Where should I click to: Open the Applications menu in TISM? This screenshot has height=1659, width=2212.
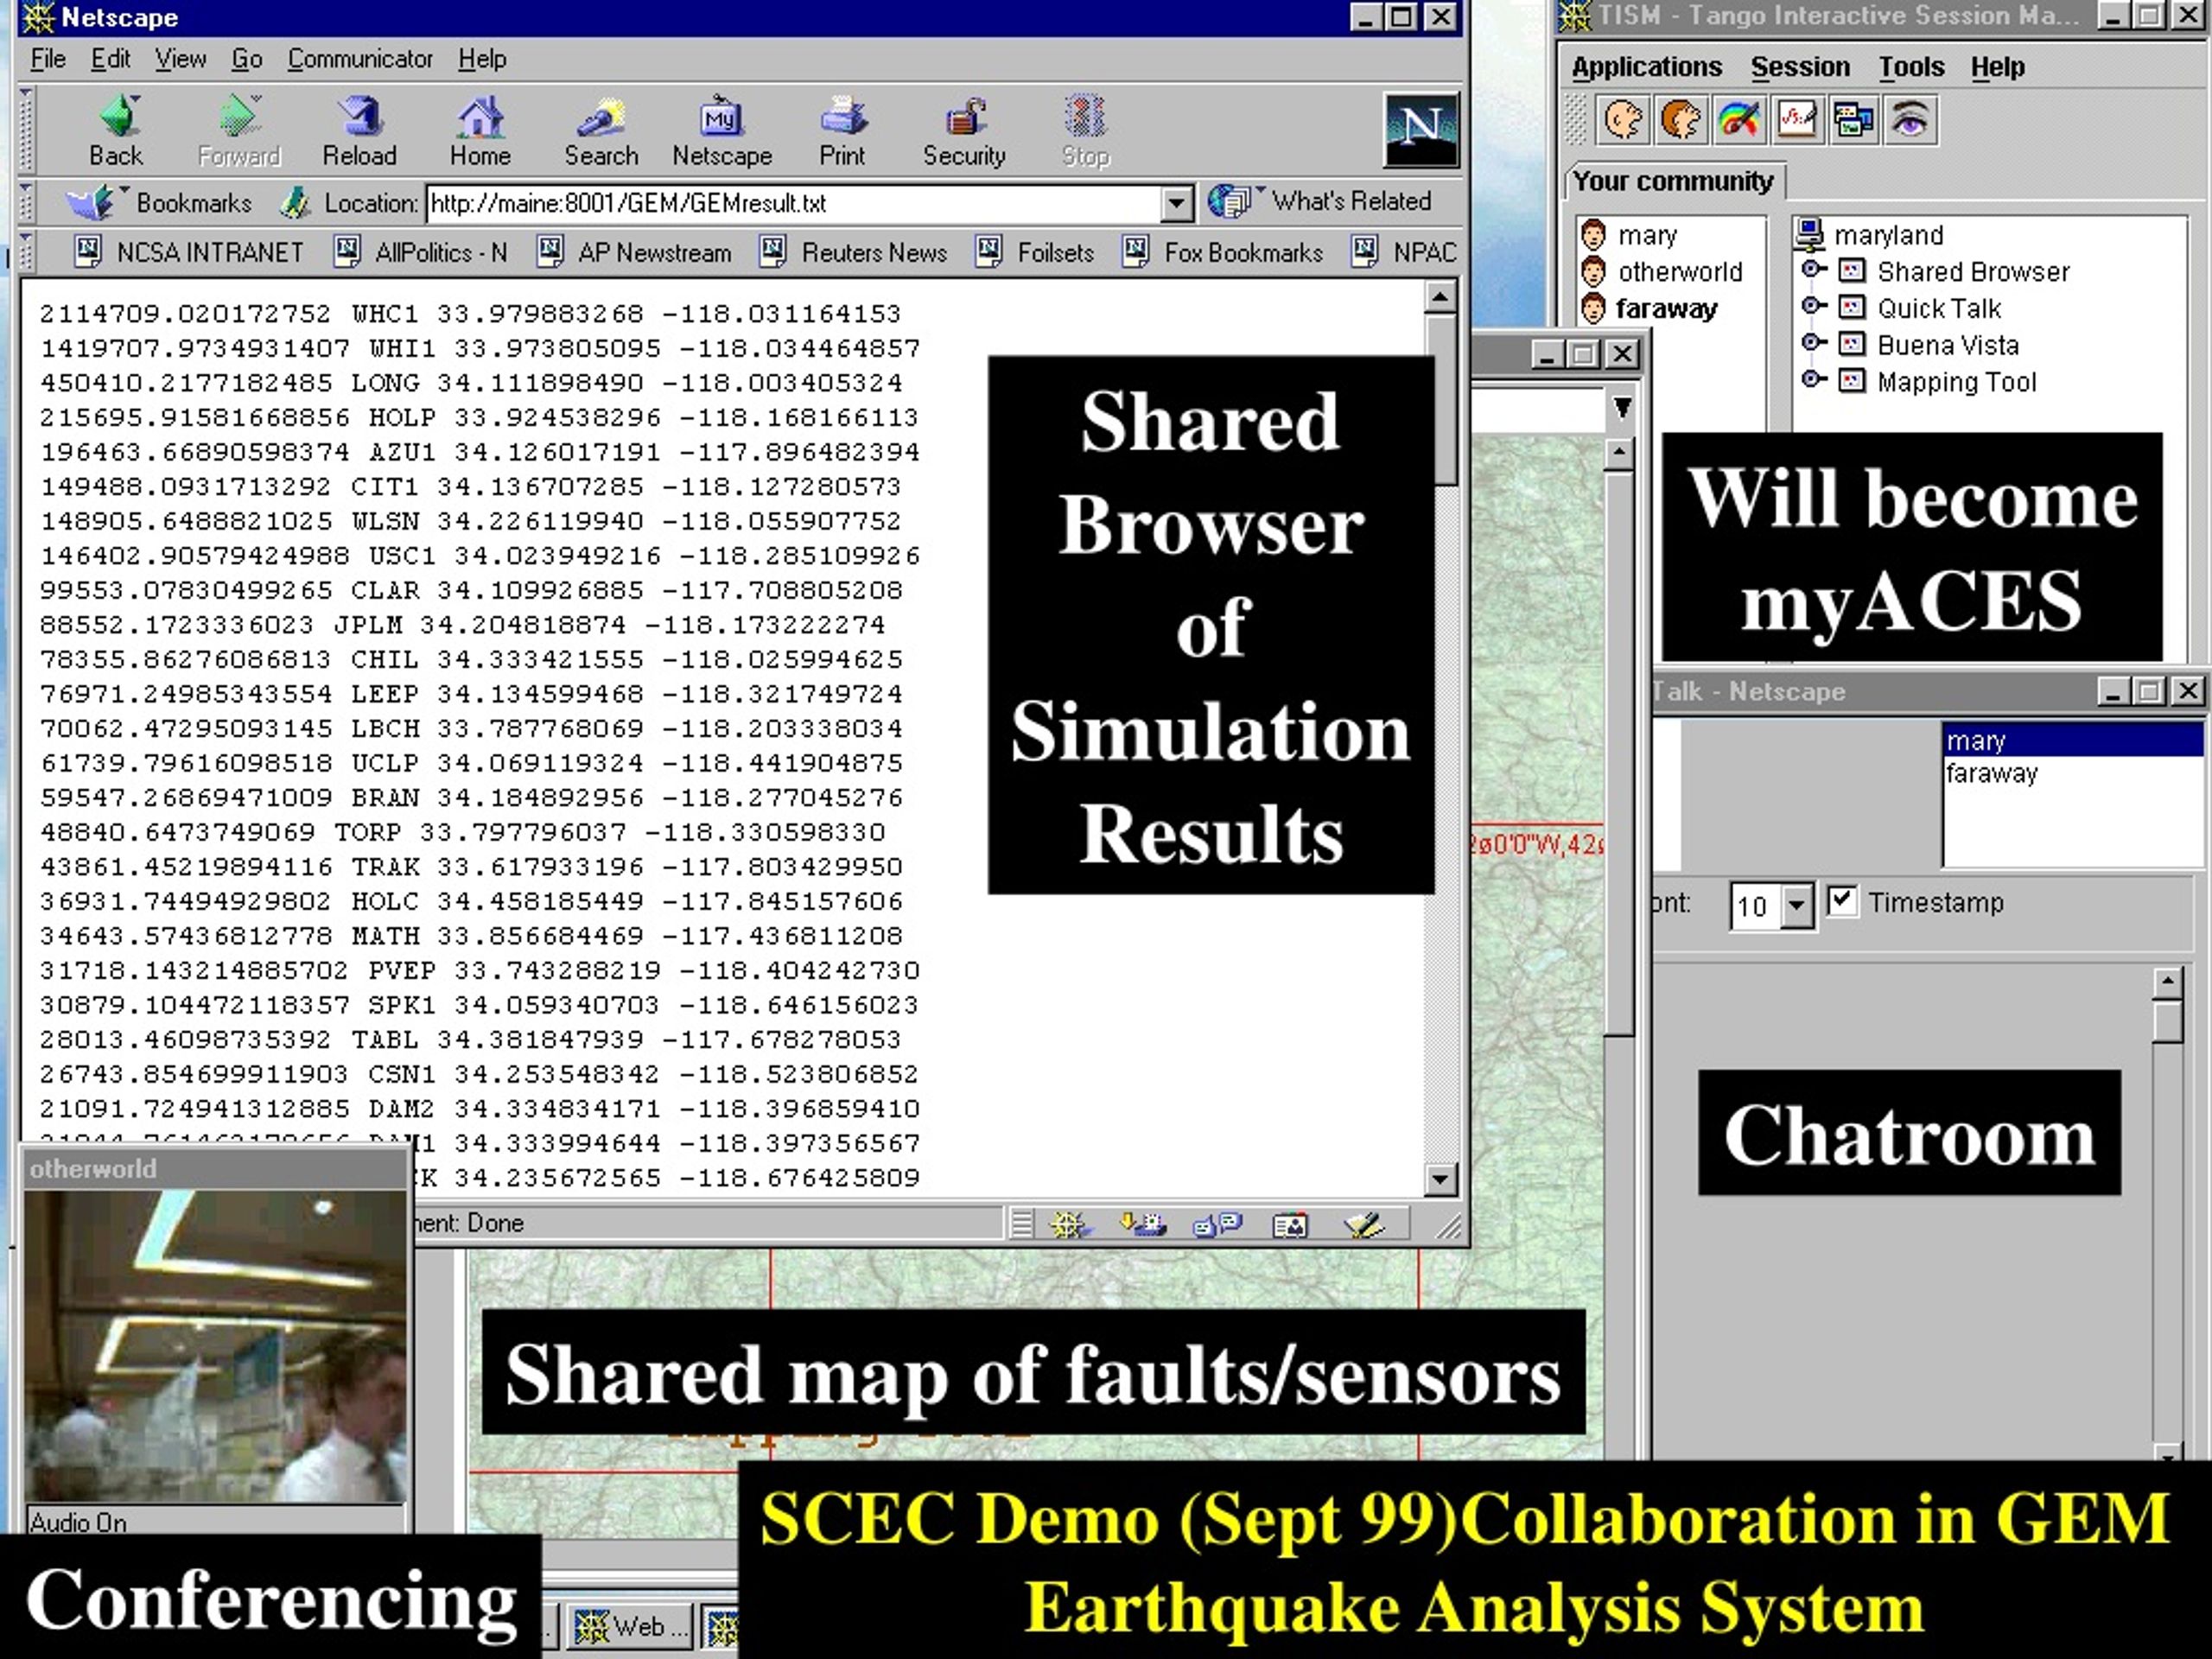[x=1647, y=67]
